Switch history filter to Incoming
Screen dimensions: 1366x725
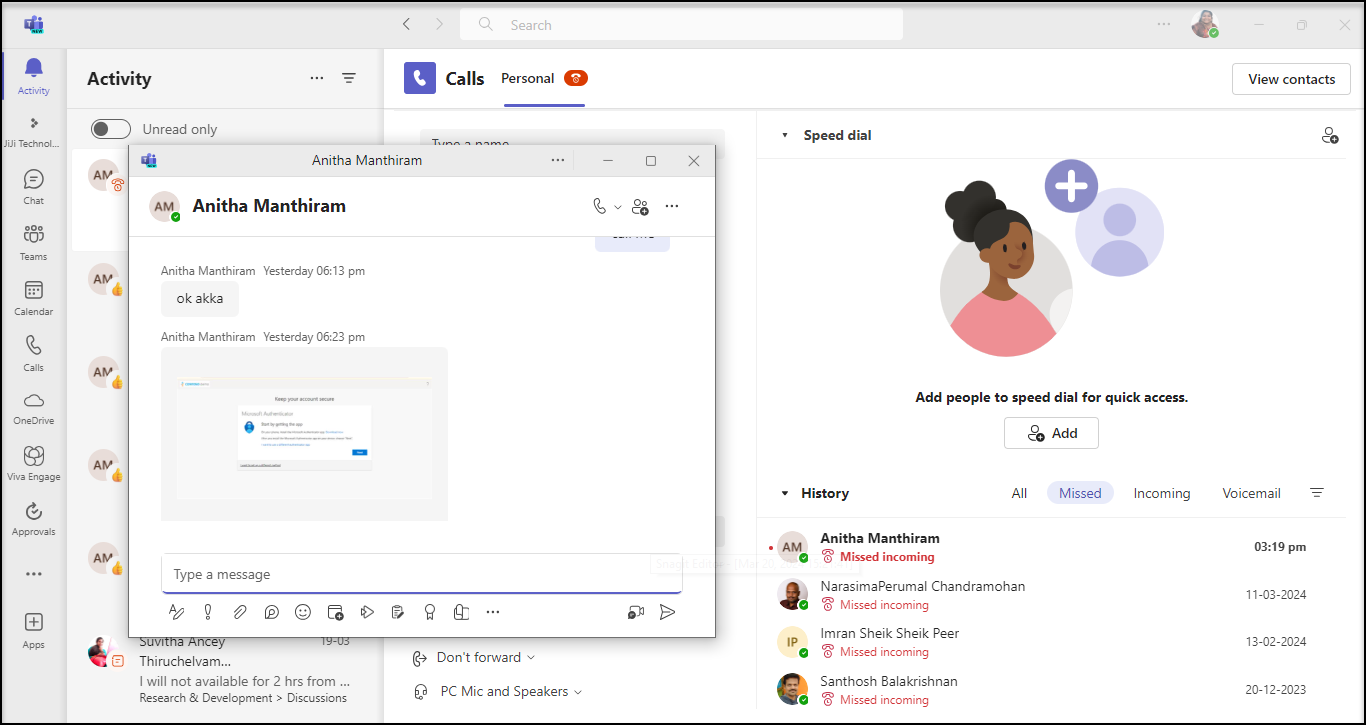1161,493
